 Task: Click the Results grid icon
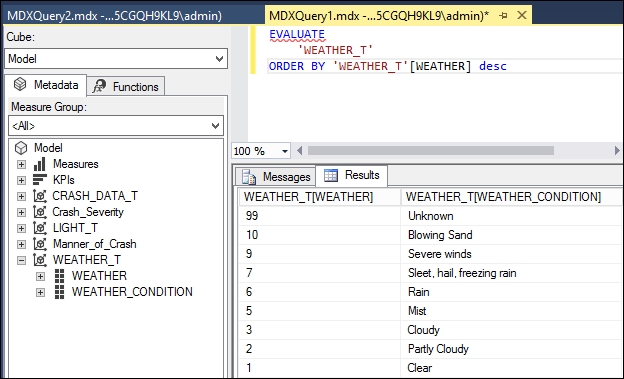(x=331, y=175)
